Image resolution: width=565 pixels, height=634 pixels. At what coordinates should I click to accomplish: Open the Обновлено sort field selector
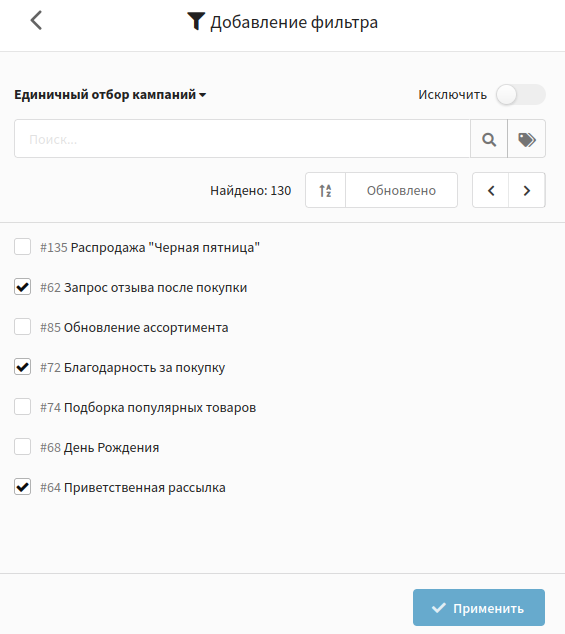click(401, 190)
